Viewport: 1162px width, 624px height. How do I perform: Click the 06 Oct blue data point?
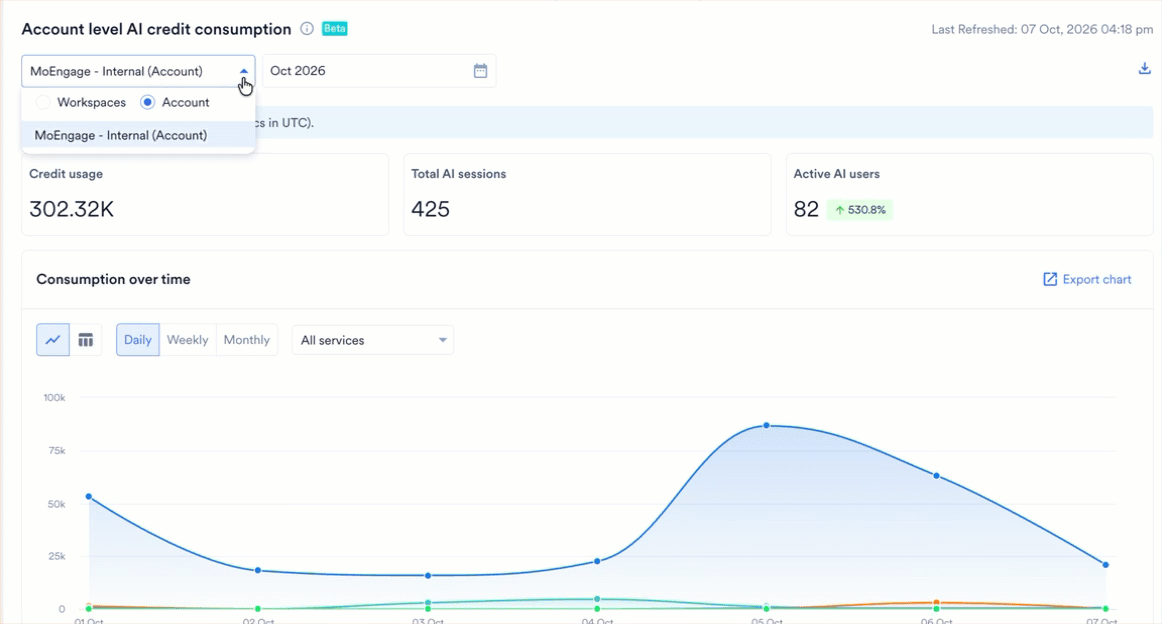[937, 476]
